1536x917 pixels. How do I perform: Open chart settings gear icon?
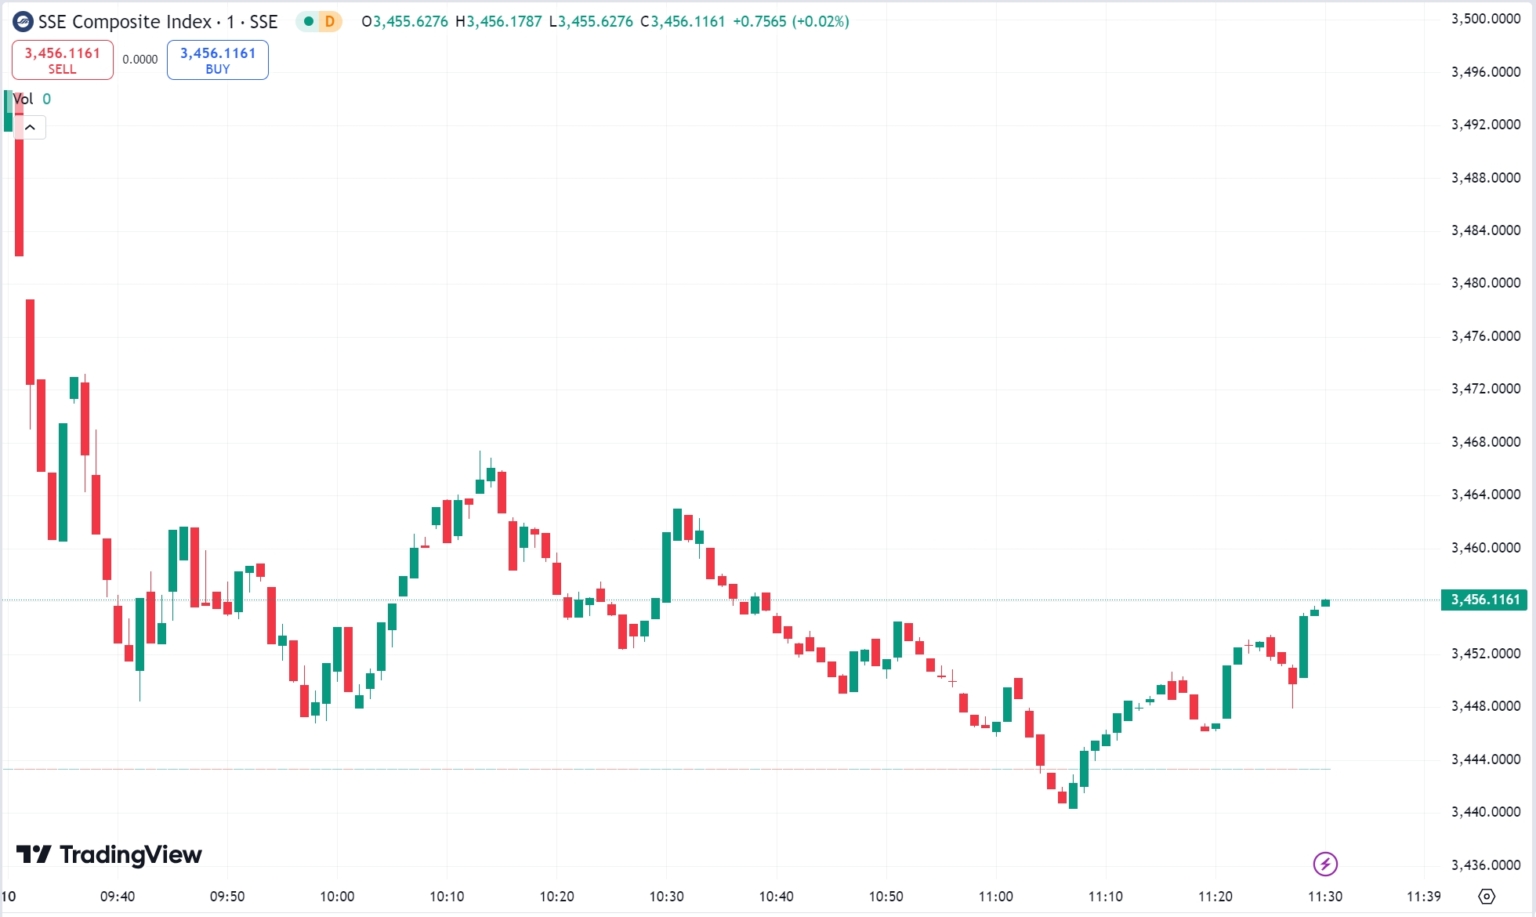(x=1486, y=896)
